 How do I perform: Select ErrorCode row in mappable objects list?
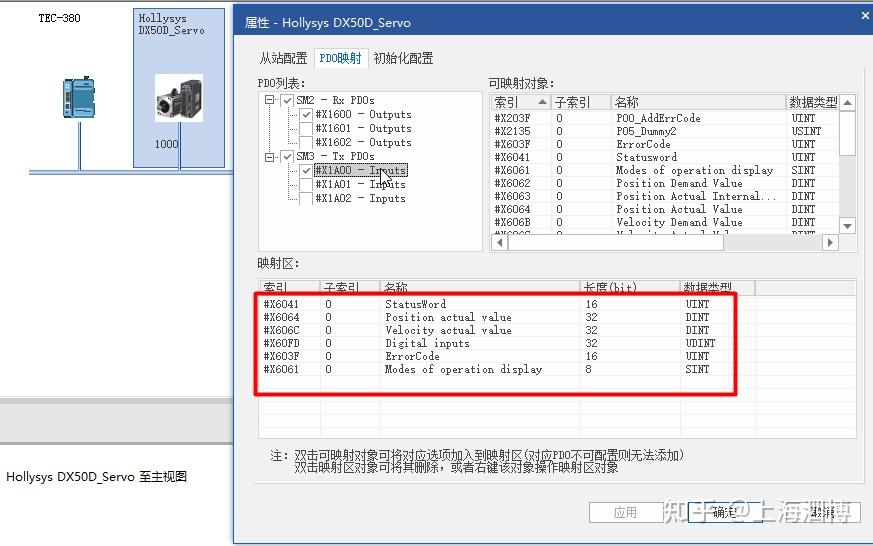666,144
